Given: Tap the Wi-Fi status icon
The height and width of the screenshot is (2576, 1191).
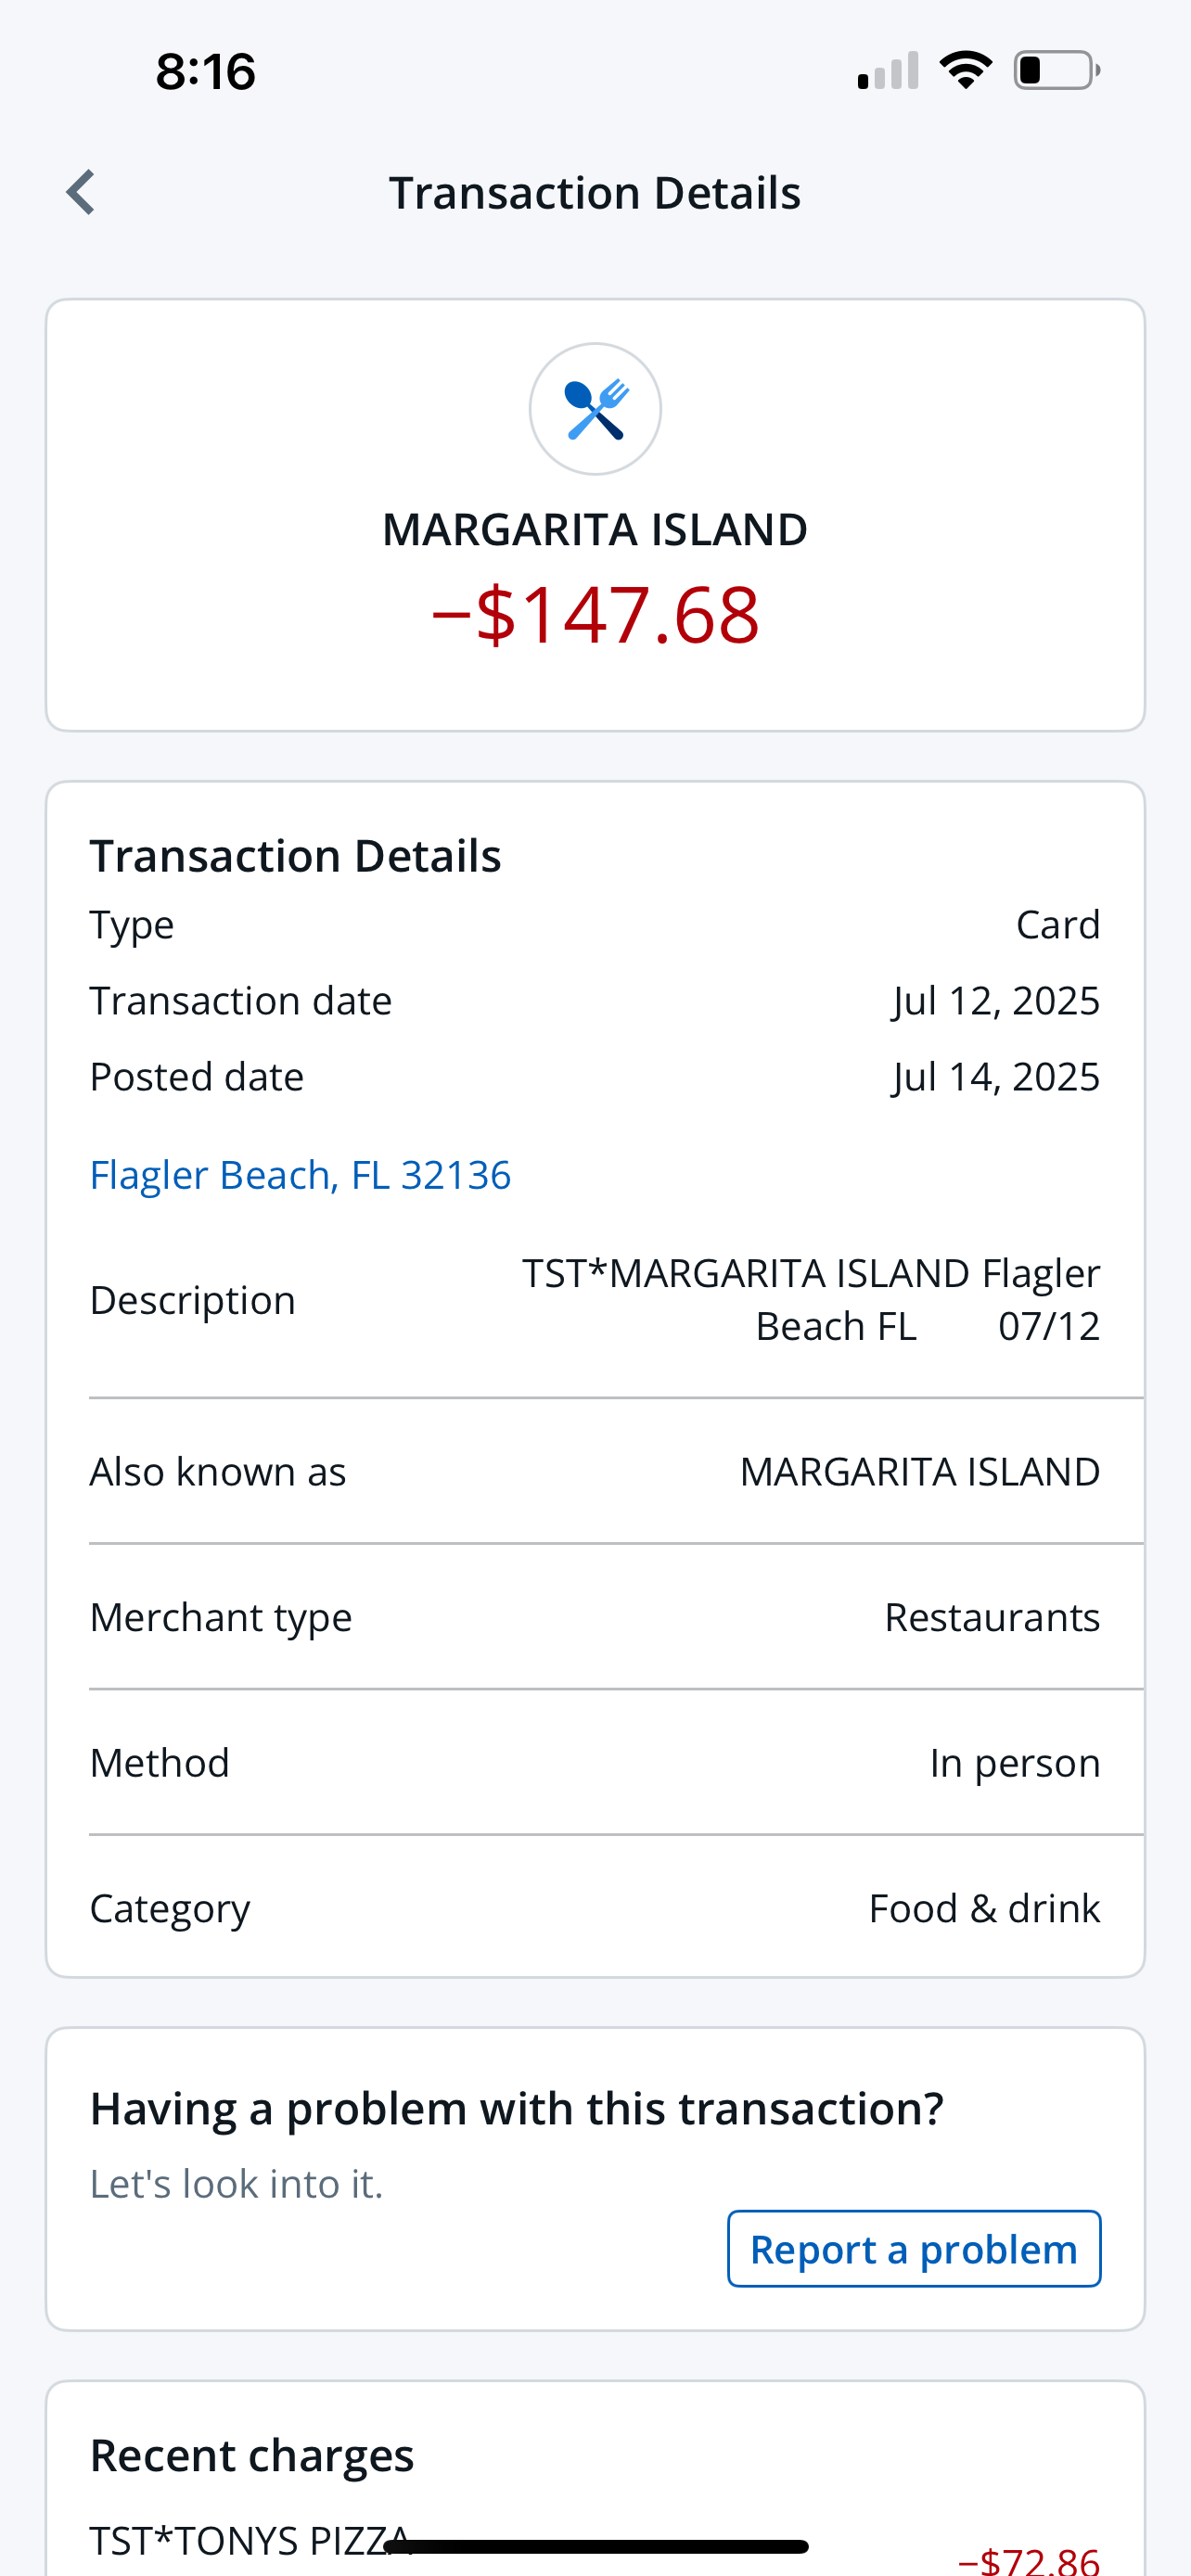Looking at the screenshot, I should click(965, 71).
